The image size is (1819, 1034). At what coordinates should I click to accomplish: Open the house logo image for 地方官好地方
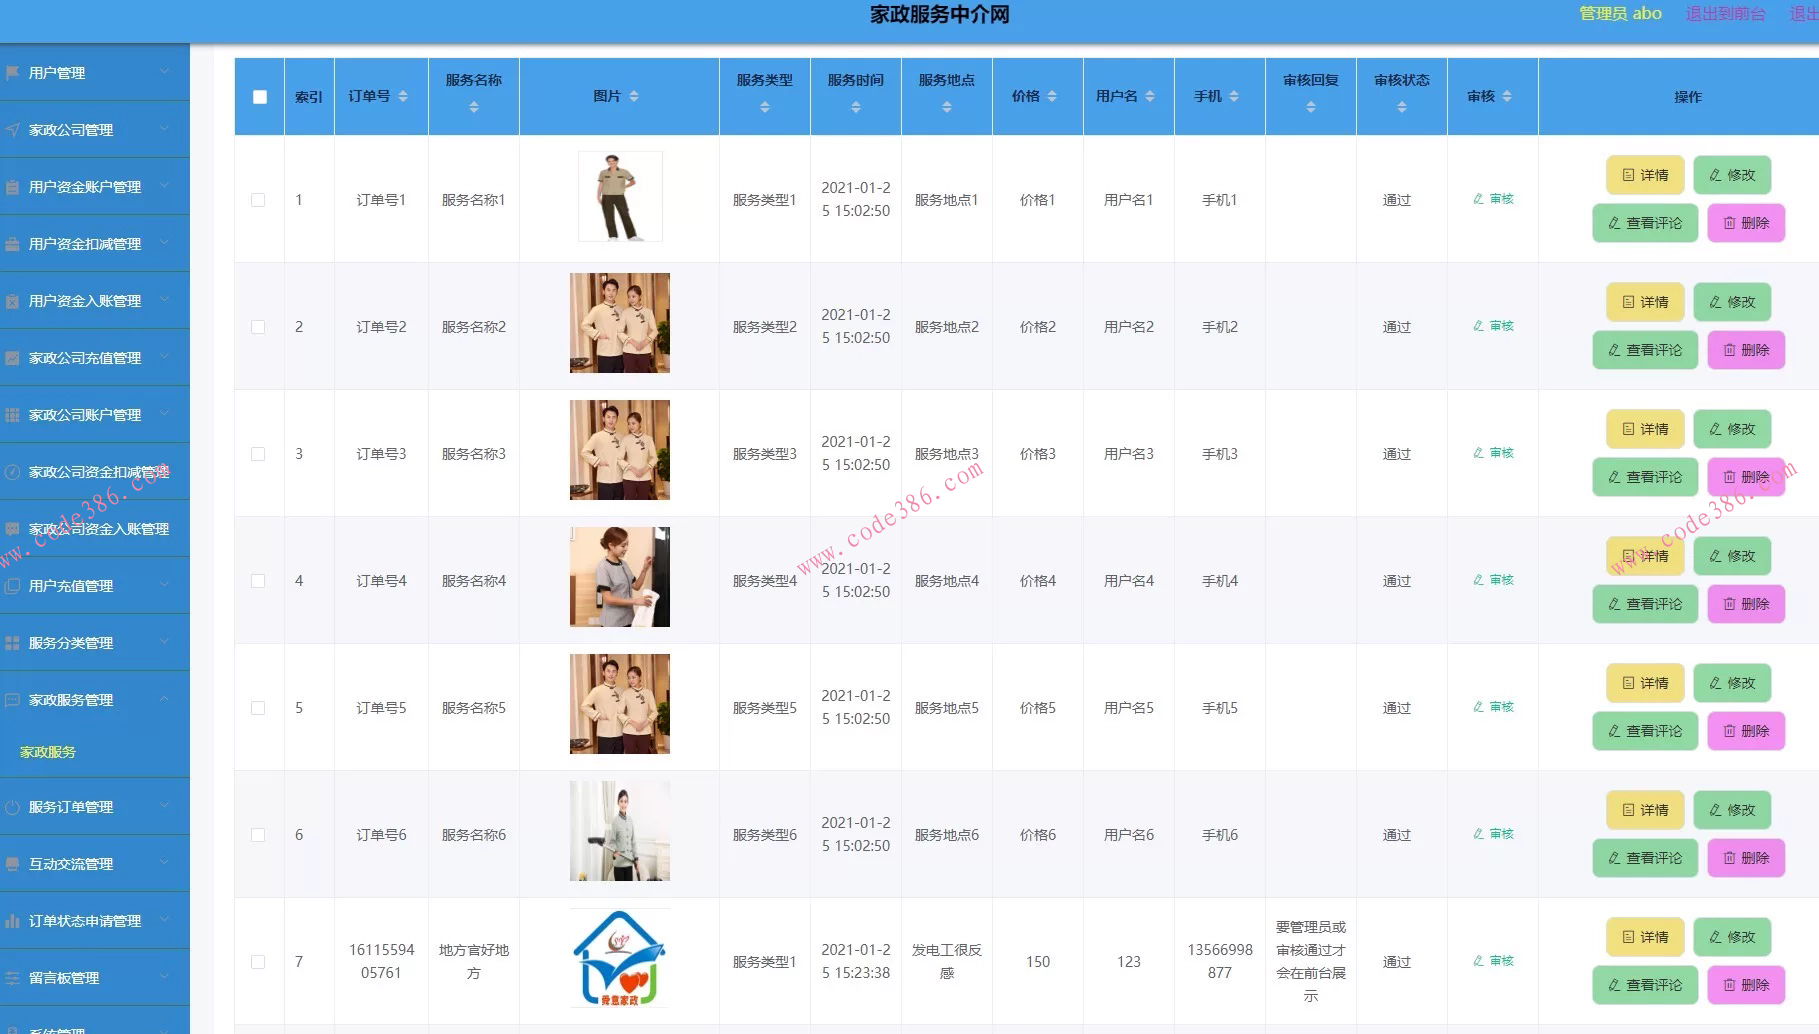pyautogui.click(x=620, y=958)
